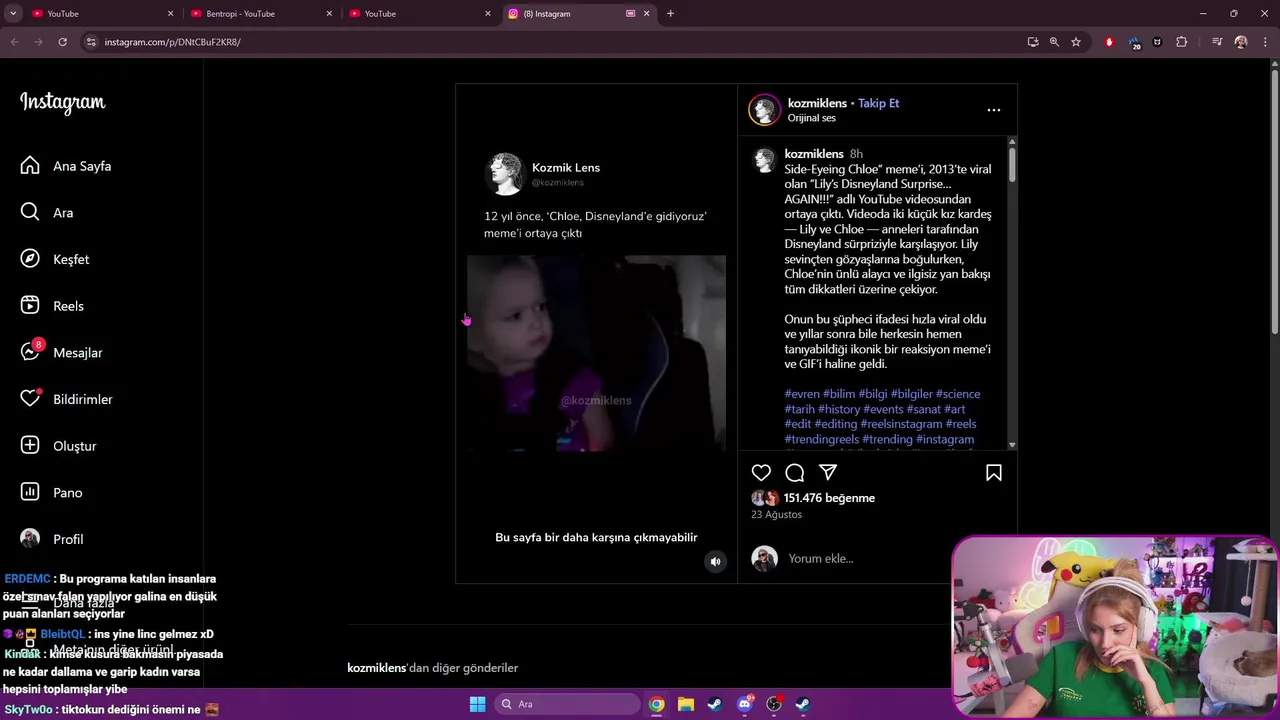Open Chrome three-dot menu
Screen dimensions: 1280x720
point(1264,42)
